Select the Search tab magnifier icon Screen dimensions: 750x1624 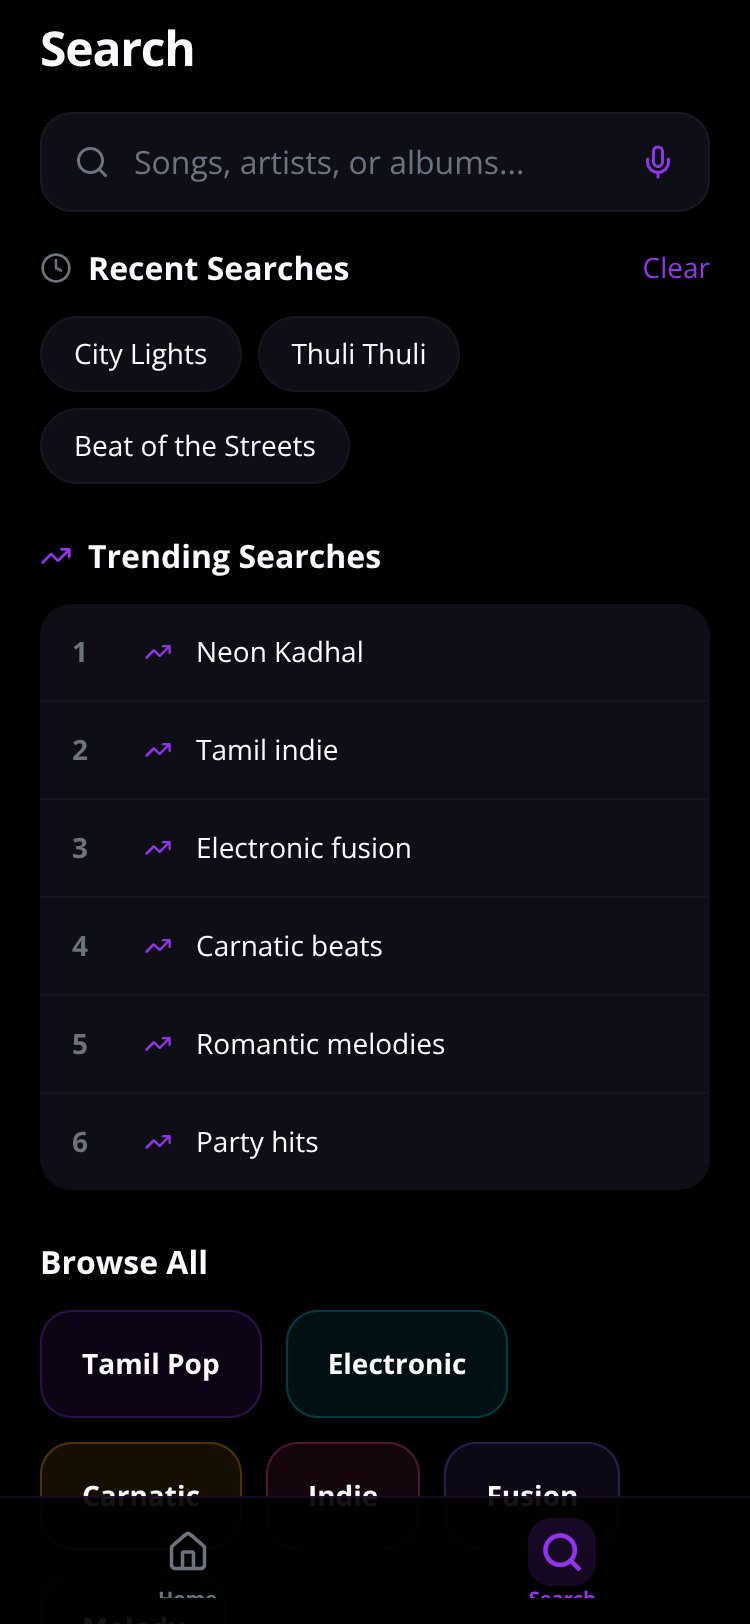point(562,1552)
